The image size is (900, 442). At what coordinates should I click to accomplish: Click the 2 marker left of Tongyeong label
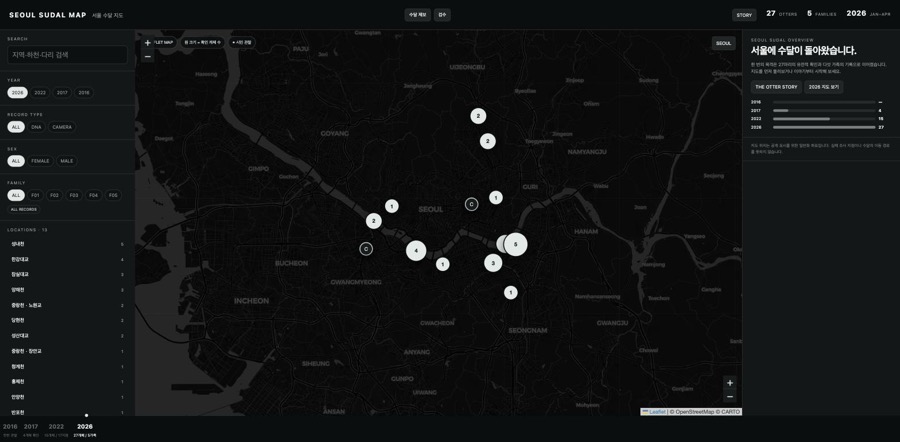488,141
